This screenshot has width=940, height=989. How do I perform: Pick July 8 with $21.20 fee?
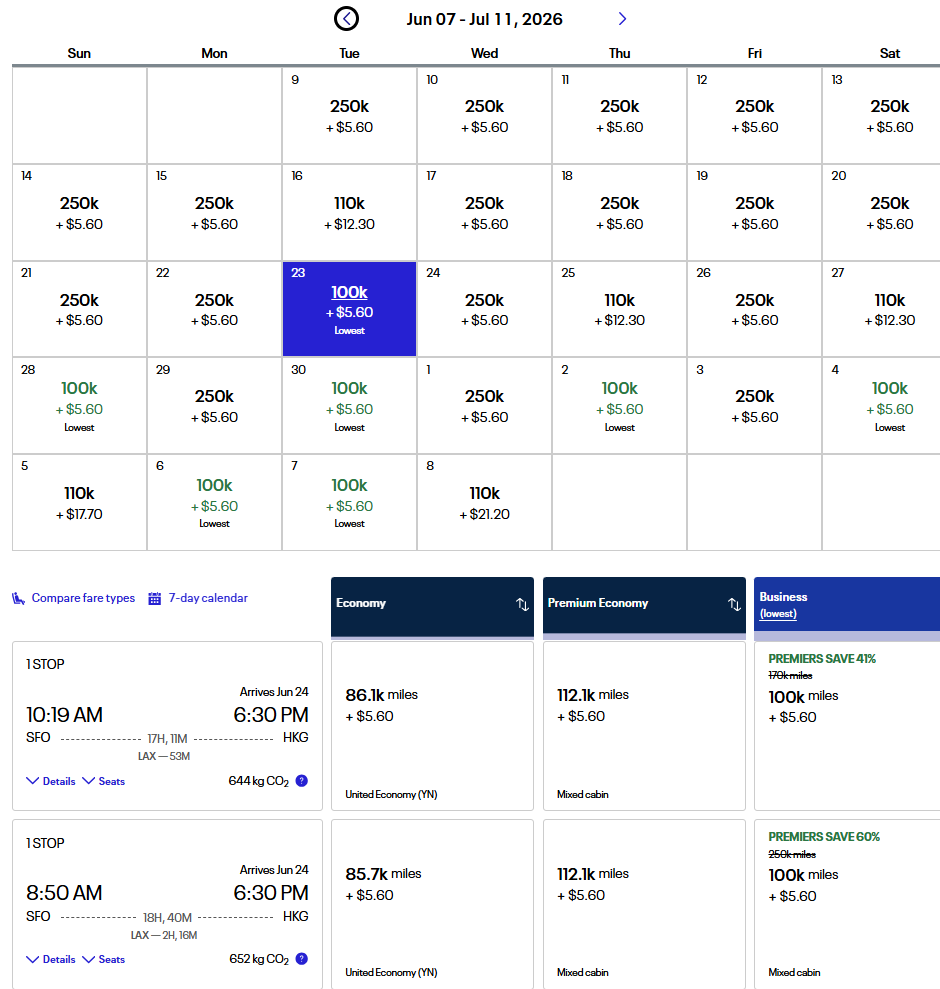pos(484,503)
